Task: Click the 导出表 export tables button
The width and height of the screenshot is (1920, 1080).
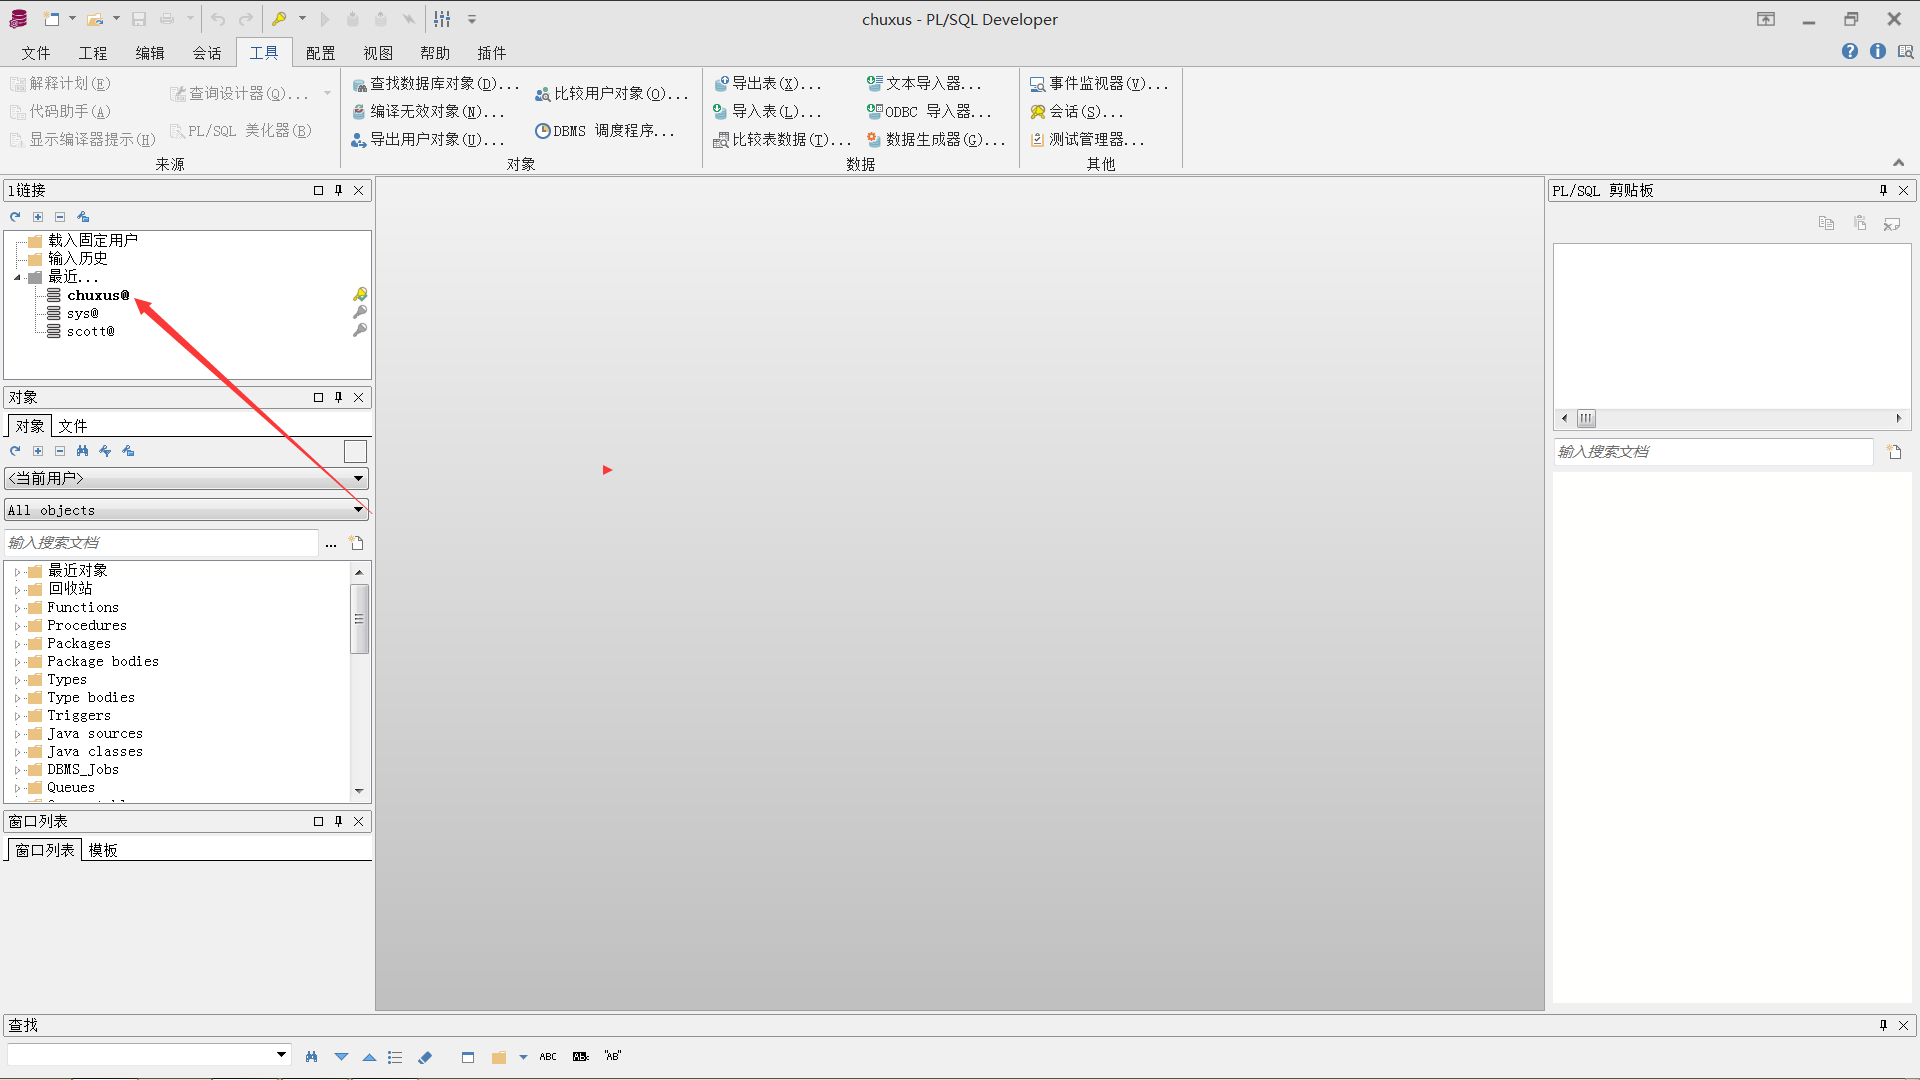Action: tap(767, 84)
